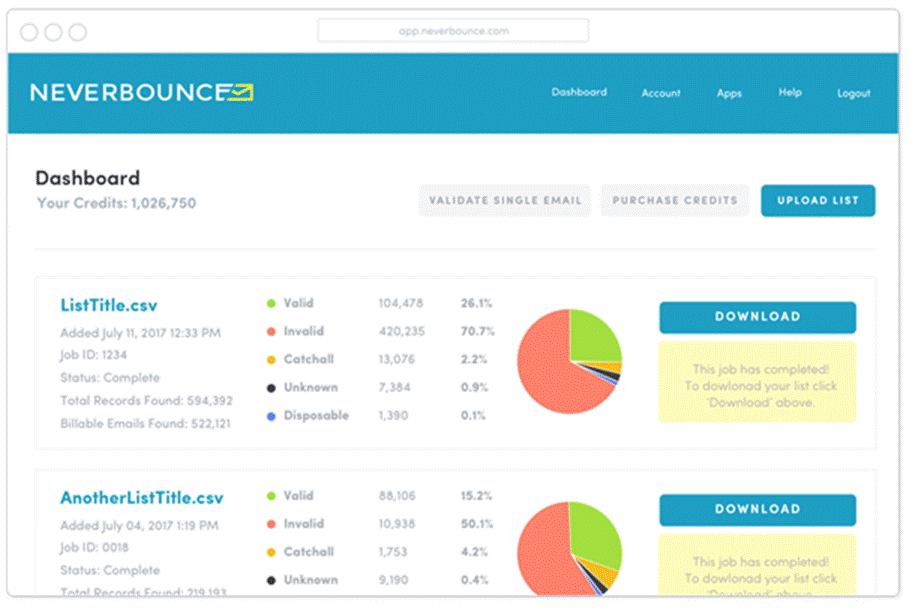The height and width of the screenshot is (612, 909).
Task: Click the orange Catchall dot for ListTitle.csv
Action: click(x=270, y=360)
